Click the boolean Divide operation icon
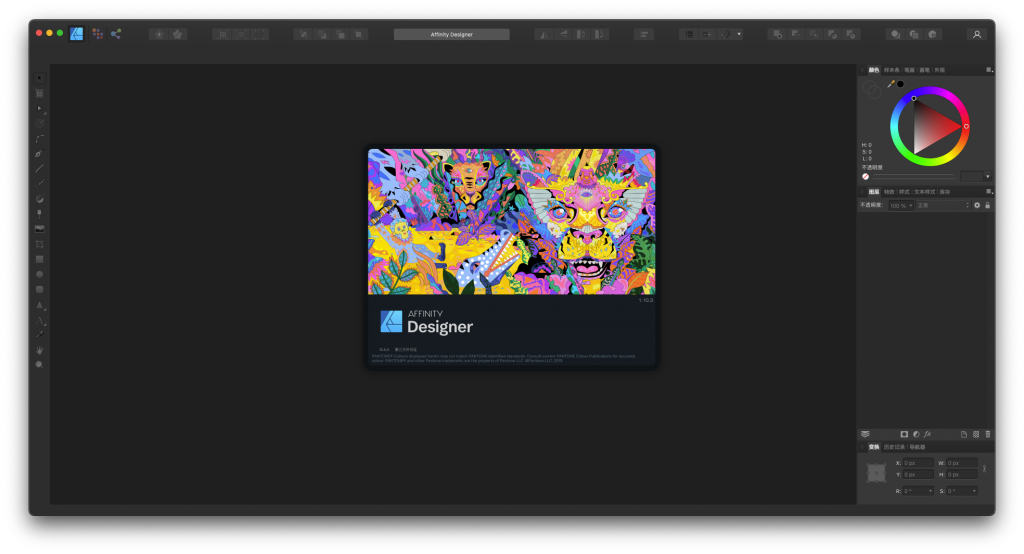Screen dimensions: 1024x554 (x=850, y=34)
